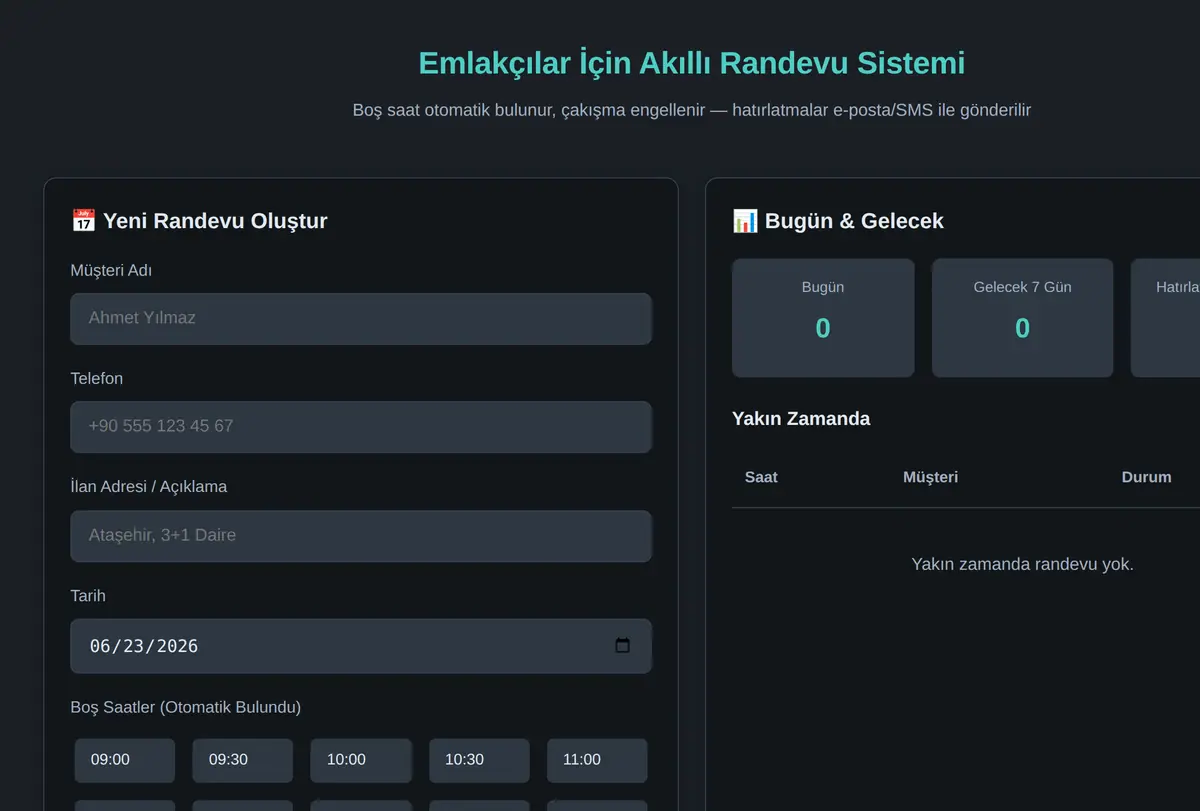Click the 'Boş Saatler (Otomatik Bulundu)' label
The width and height of the screenshot is (1200, 811).
(186, 707)
